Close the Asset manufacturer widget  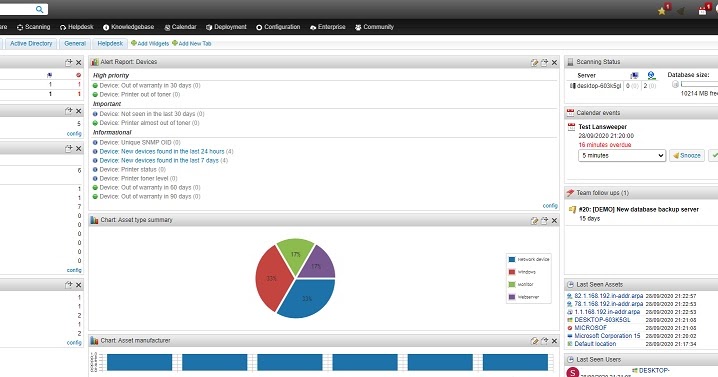[x=554, y=341]
